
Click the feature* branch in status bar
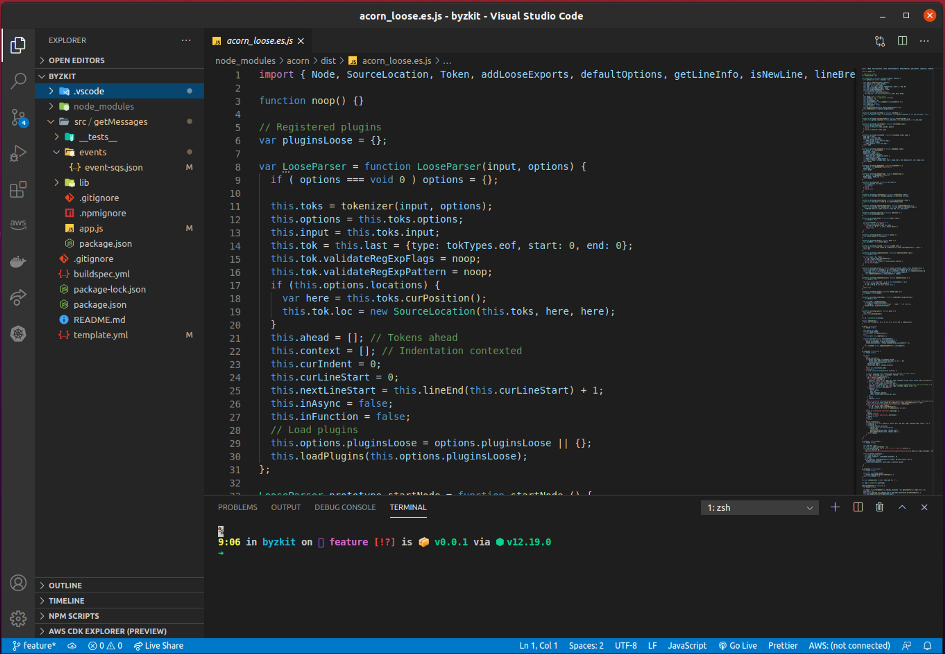point(34,646)
